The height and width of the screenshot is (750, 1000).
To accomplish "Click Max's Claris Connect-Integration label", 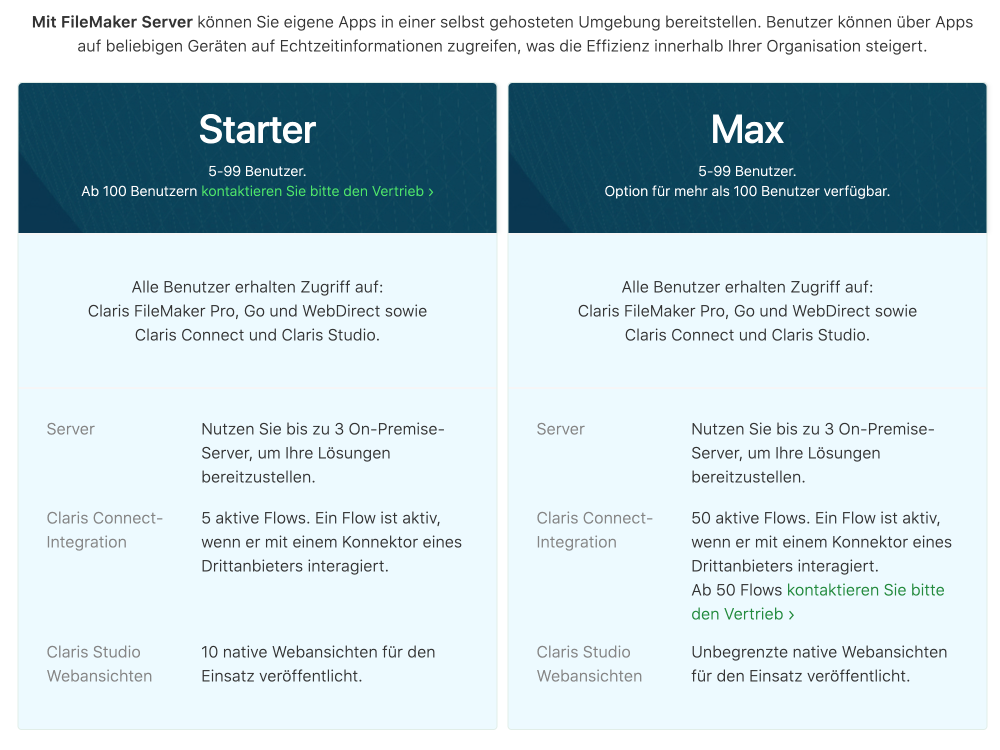I will pyautogui.click(x=594, y=530).
